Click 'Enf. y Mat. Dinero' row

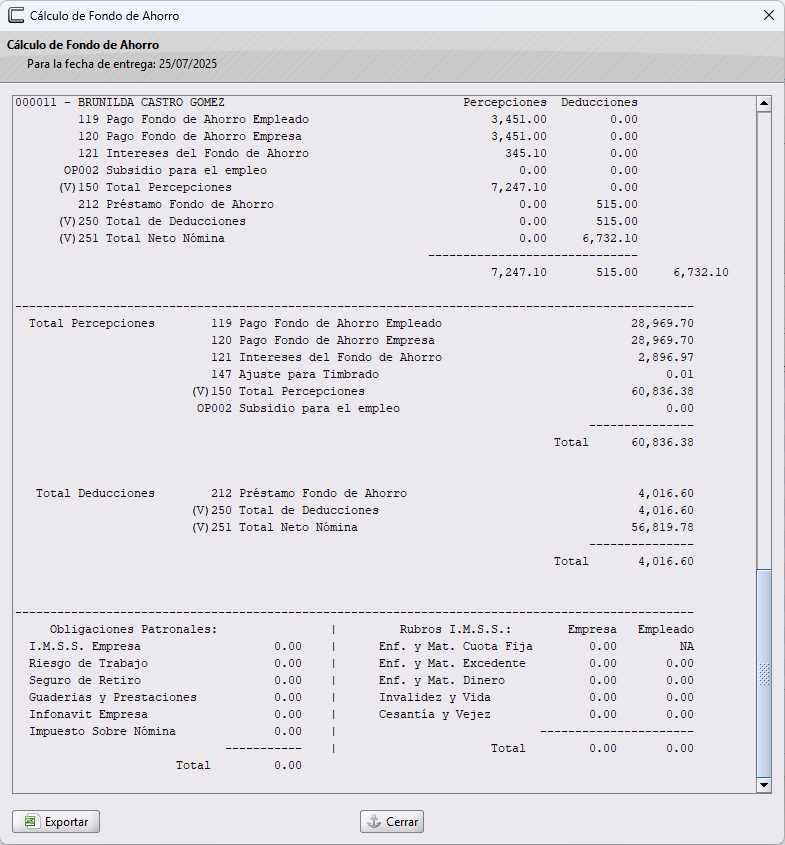537,680
